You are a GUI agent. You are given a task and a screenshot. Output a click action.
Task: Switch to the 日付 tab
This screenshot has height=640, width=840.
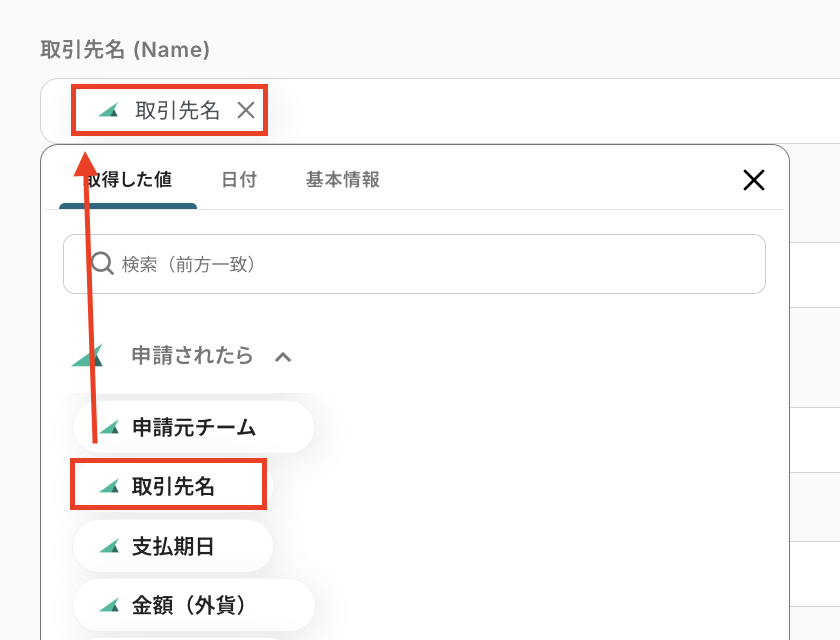[239, 180]
